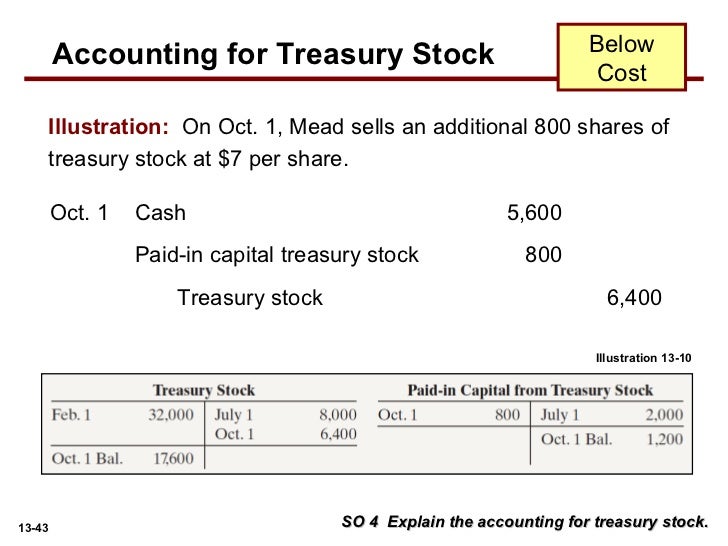Select the 800 debit in journal entry
Viewport: 728px width, 546px height.
tap(543, 255)
